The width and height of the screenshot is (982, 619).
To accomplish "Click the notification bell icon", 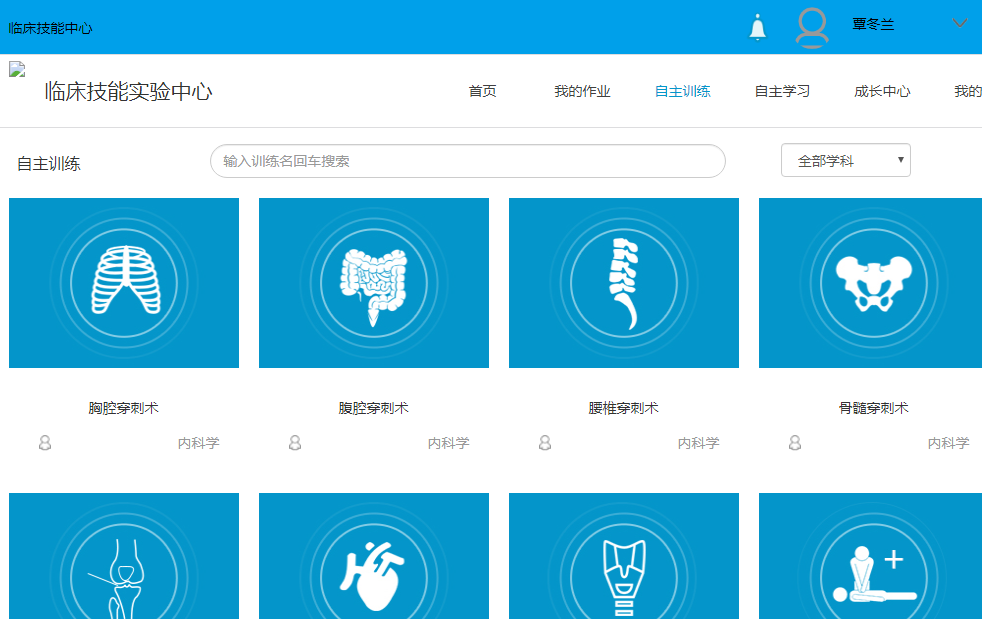I will [x=758, y=27].
